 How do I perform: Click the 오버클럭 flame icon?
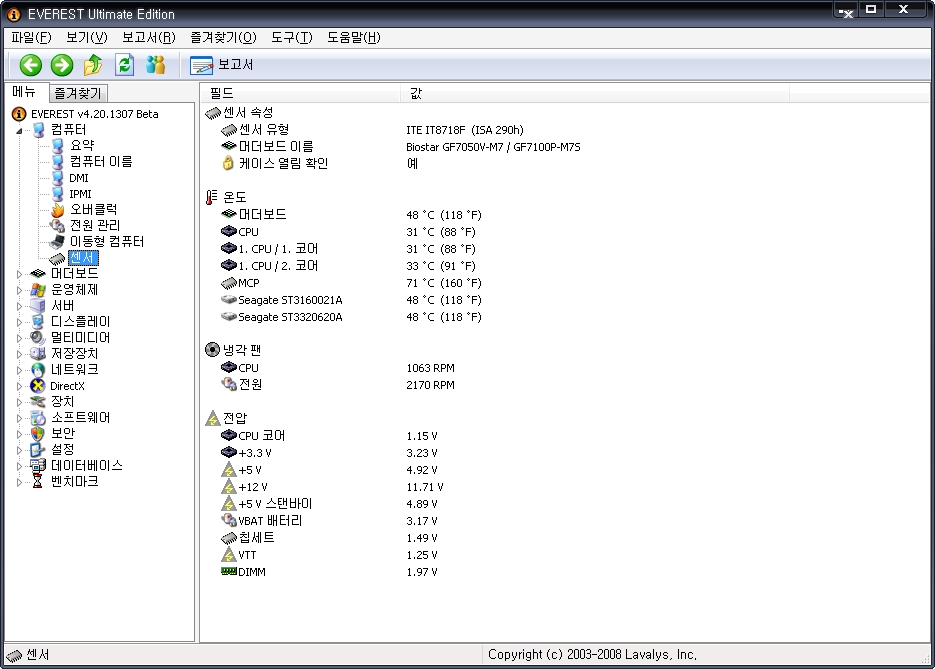coord(57,210)
